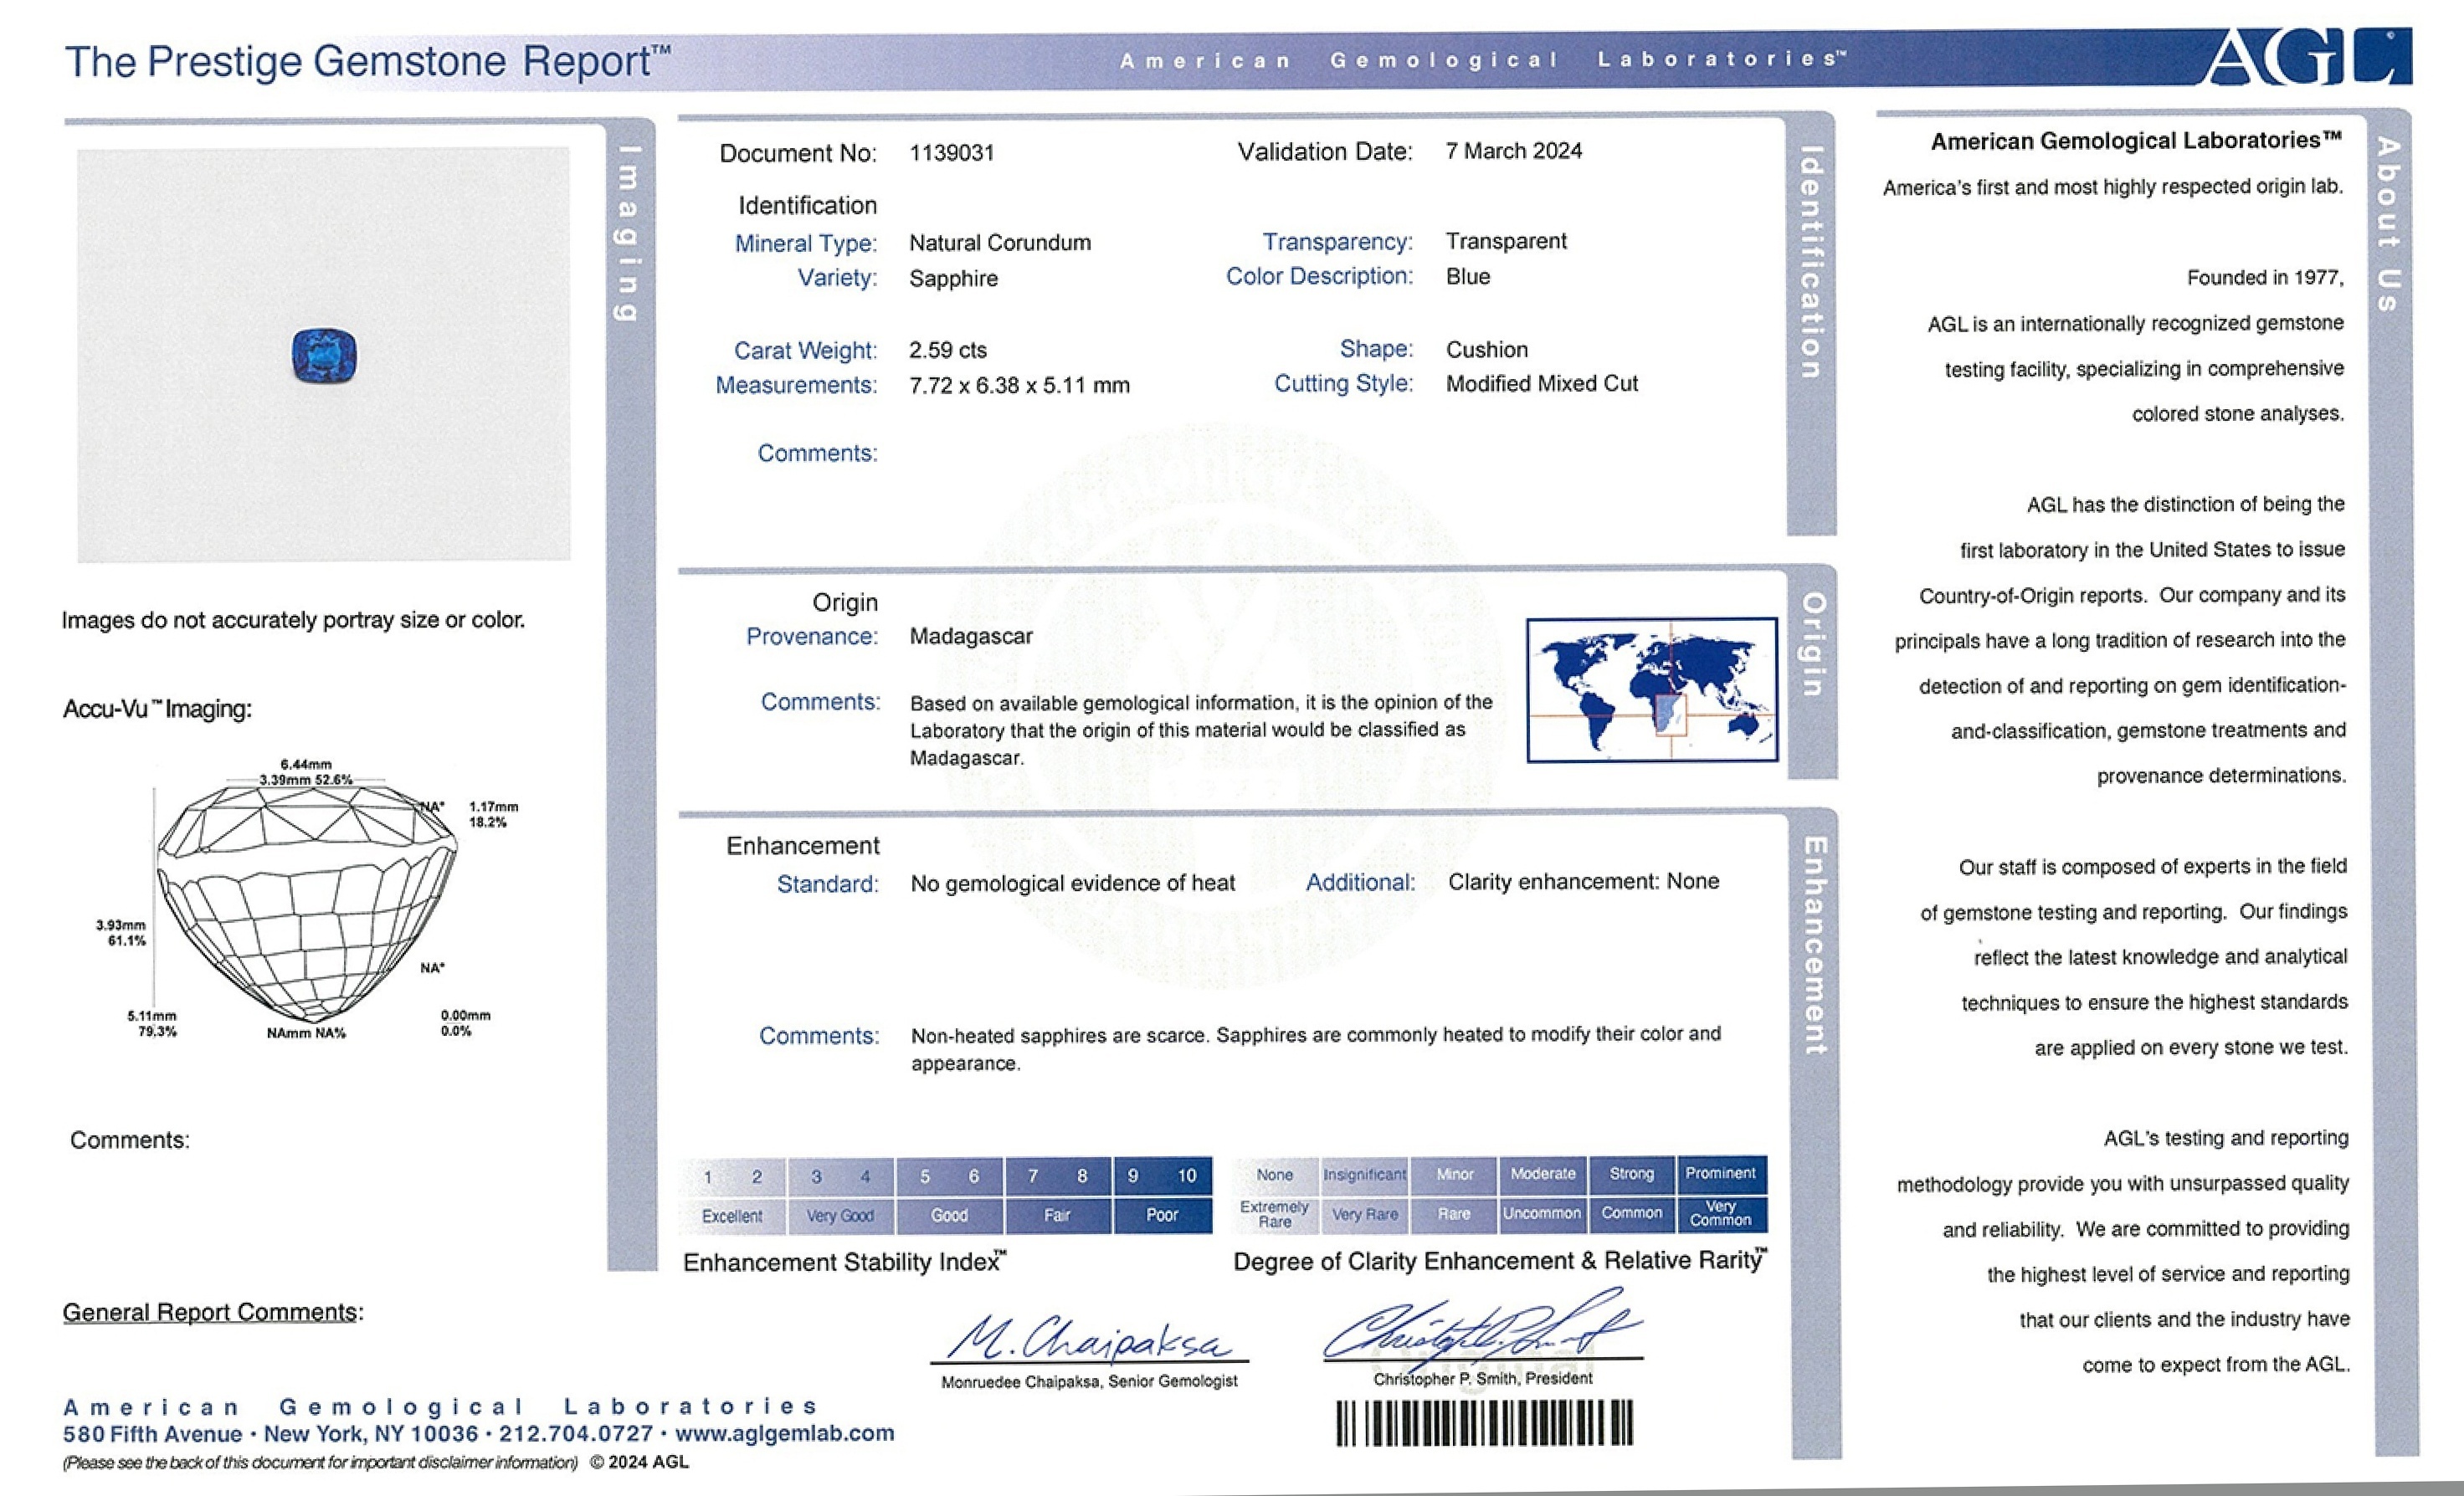The height and width of the screenshot is (1496, 2464).
Task: Select the 'Very Common' rarity cell
Action: [x=1721, y=1213]
